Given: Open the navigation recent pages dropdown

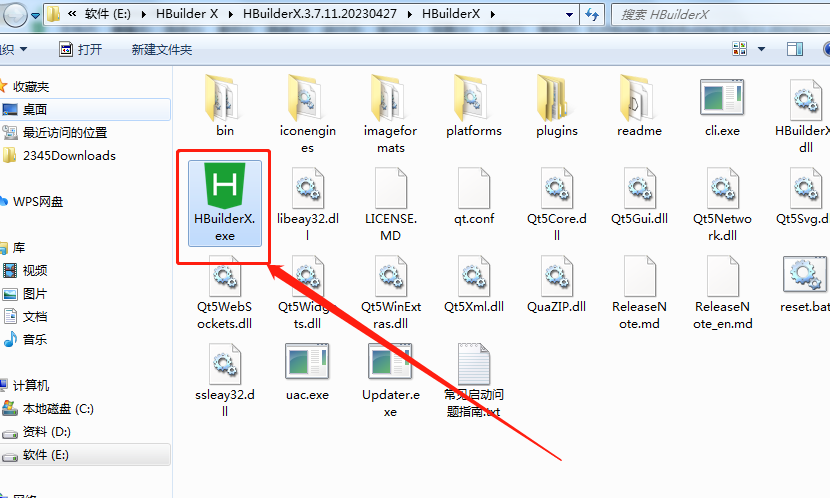Looking at the screenshot, I should (x=35, y=16).
